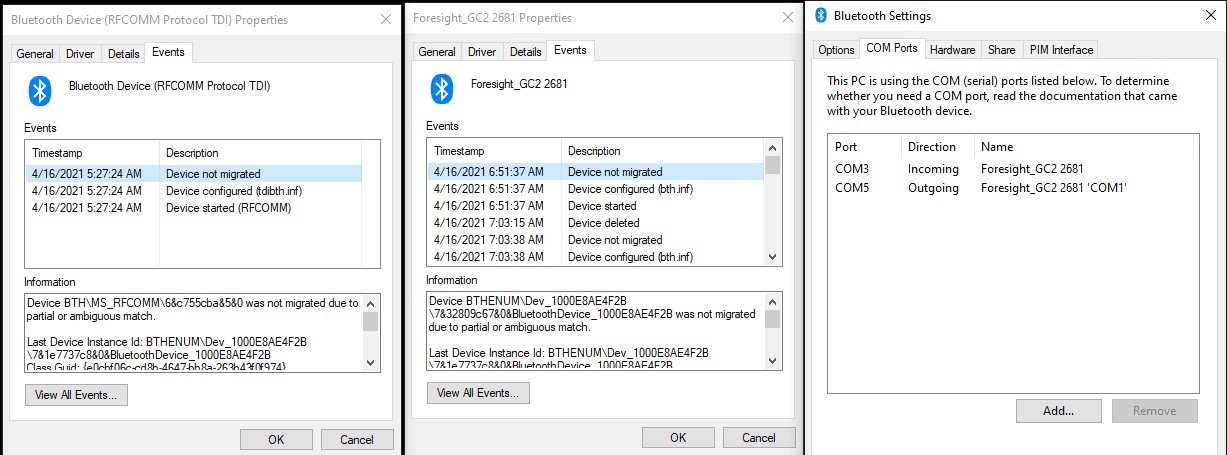This screenshot has width=1227, height=455.
Task: Click View All Events in Foresight_GC2 dialog
Action: point(478,393)
